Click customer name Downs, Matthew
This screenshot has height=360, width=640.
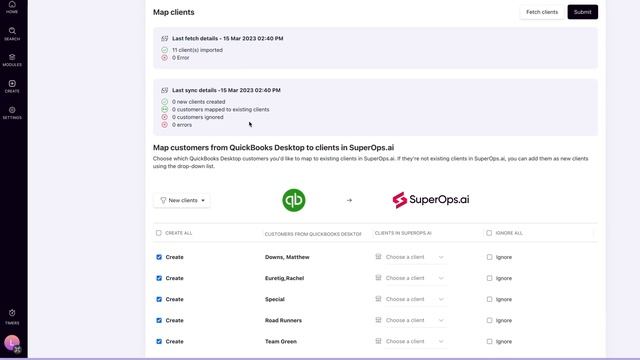[287, 257]
